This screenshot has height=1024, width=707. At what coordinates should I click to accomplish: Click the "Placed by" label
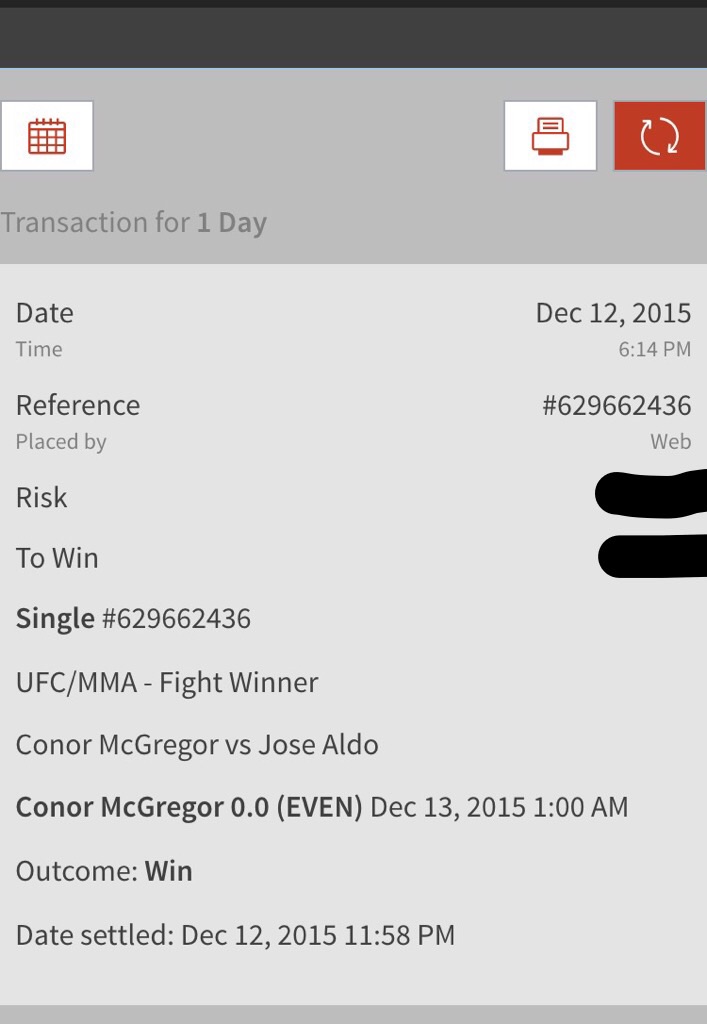(x=61, y=442)
